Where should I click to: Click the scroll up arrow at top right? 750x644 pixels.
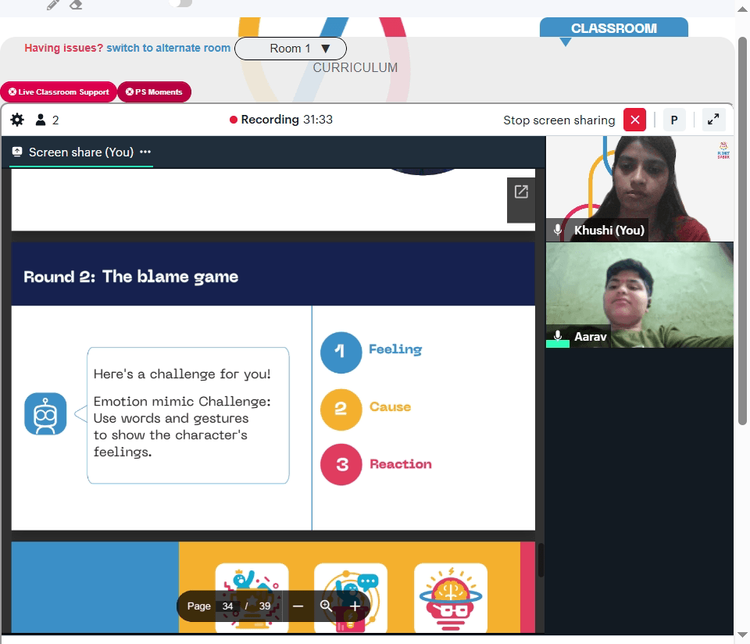(742, 11)
